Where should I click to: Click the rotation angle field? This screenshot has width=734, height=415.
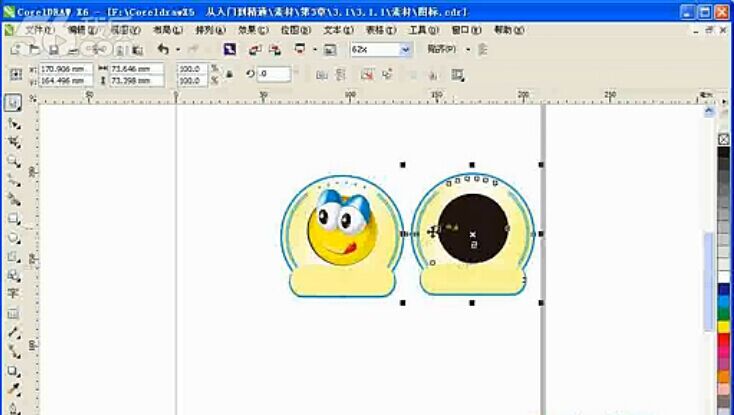pyautogui.click(x=274, y=74)
